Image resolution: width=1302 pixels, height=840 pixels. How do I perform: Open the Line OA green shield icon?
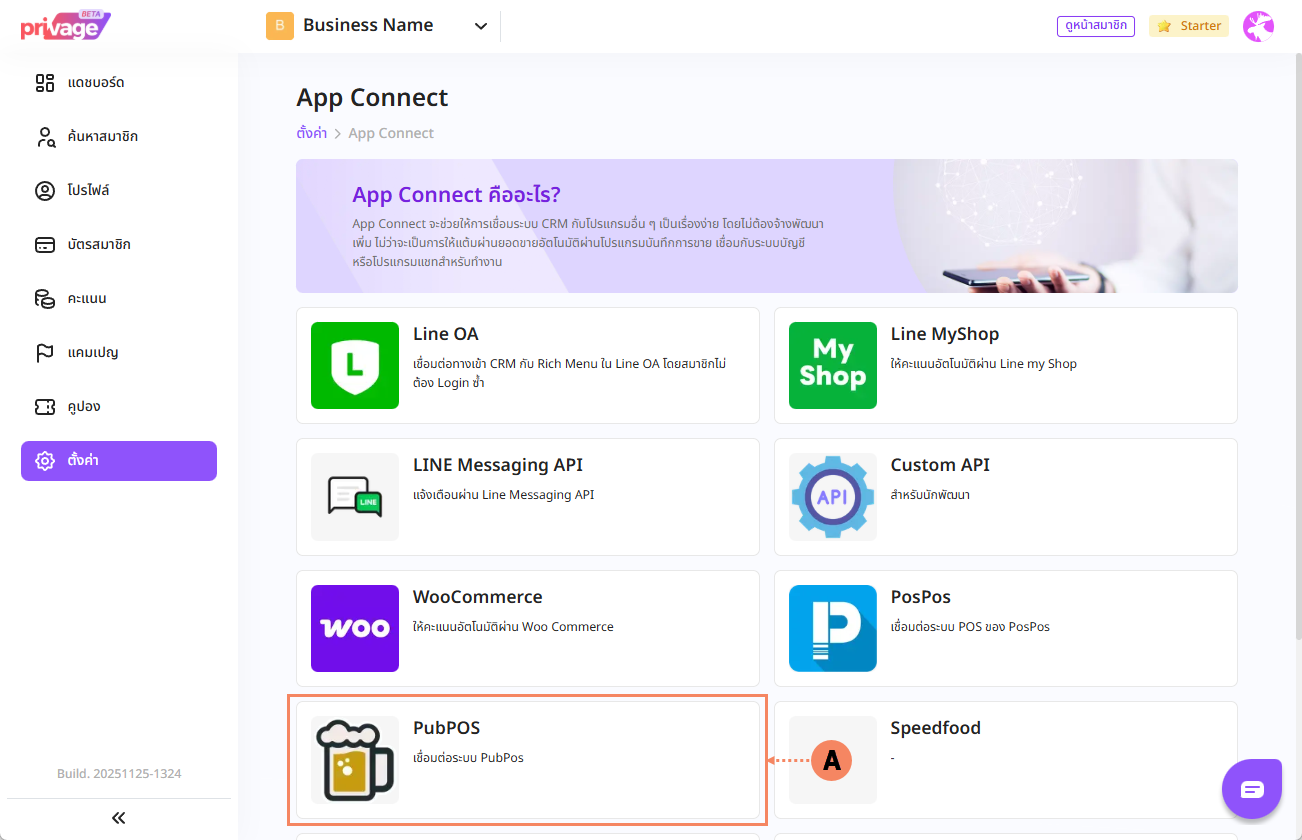354,365
